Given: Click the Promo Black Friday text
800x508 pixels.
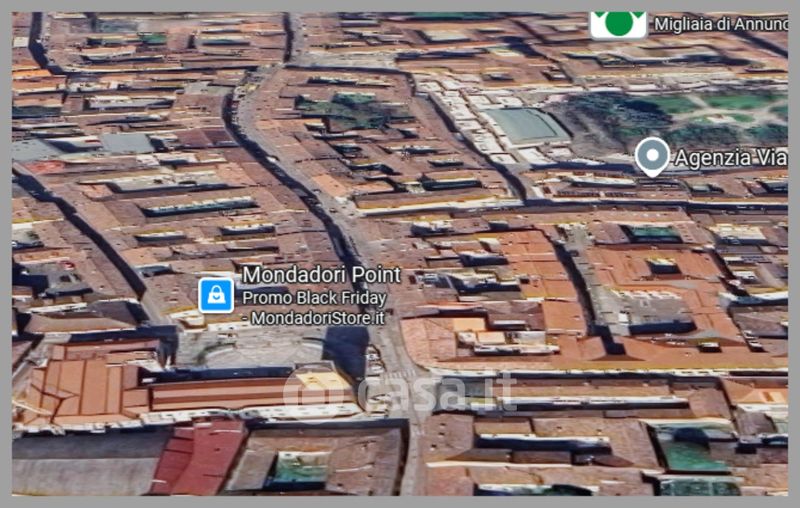Looking at the screenshot, I should click(313, 298).
